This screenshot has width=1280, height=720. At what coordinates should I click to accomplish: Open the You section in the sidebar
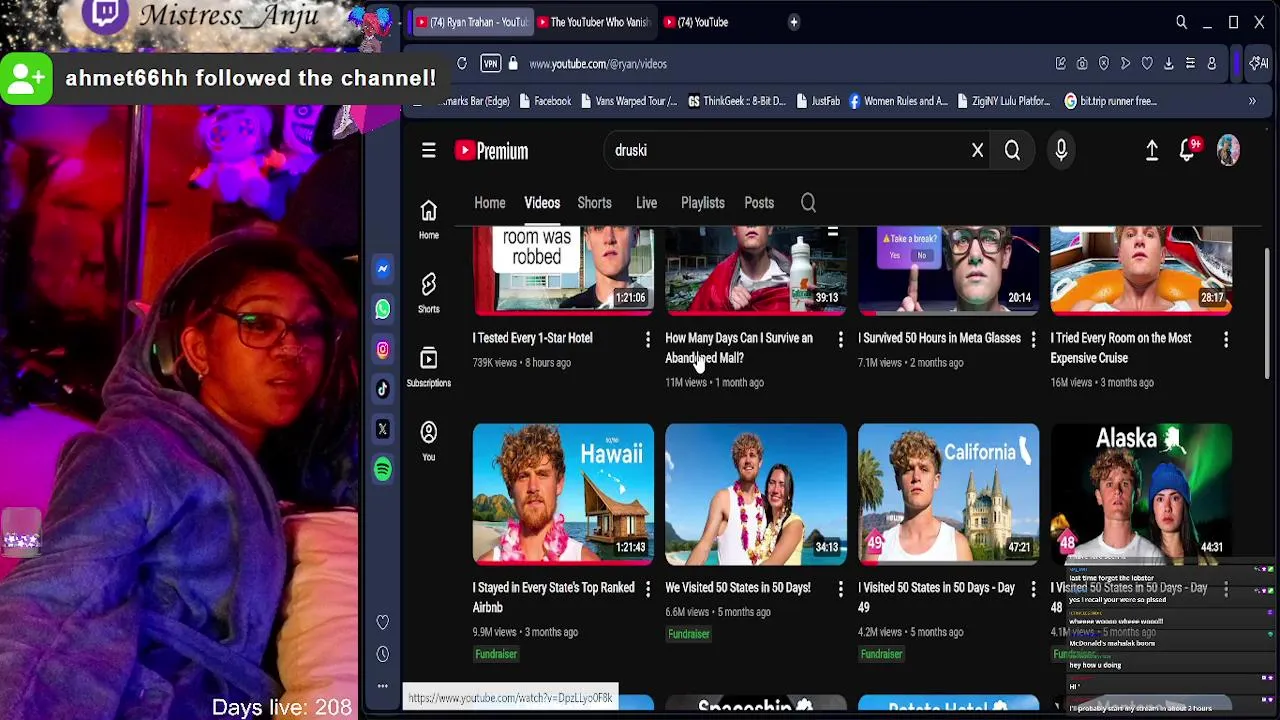click(x=428, y=441)
